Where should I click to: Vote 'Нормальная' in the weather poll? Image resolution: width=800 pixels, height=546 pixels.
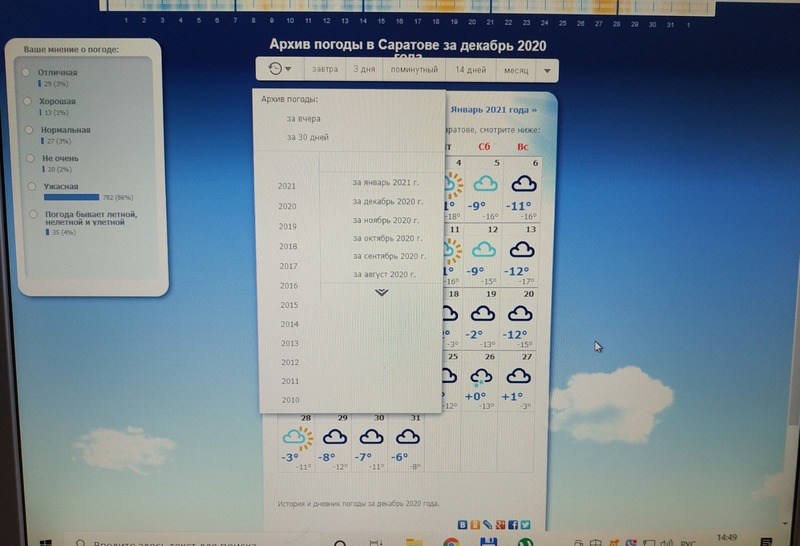pos(29,130)
